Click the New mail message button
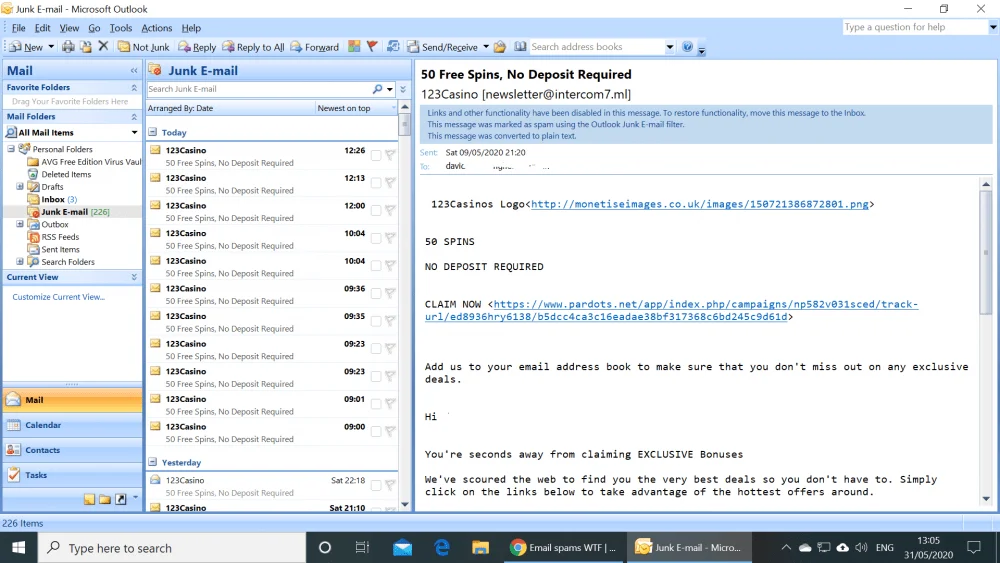This screenshot has height=563, width=1000. pyautogui.click(x=26, y=47)
